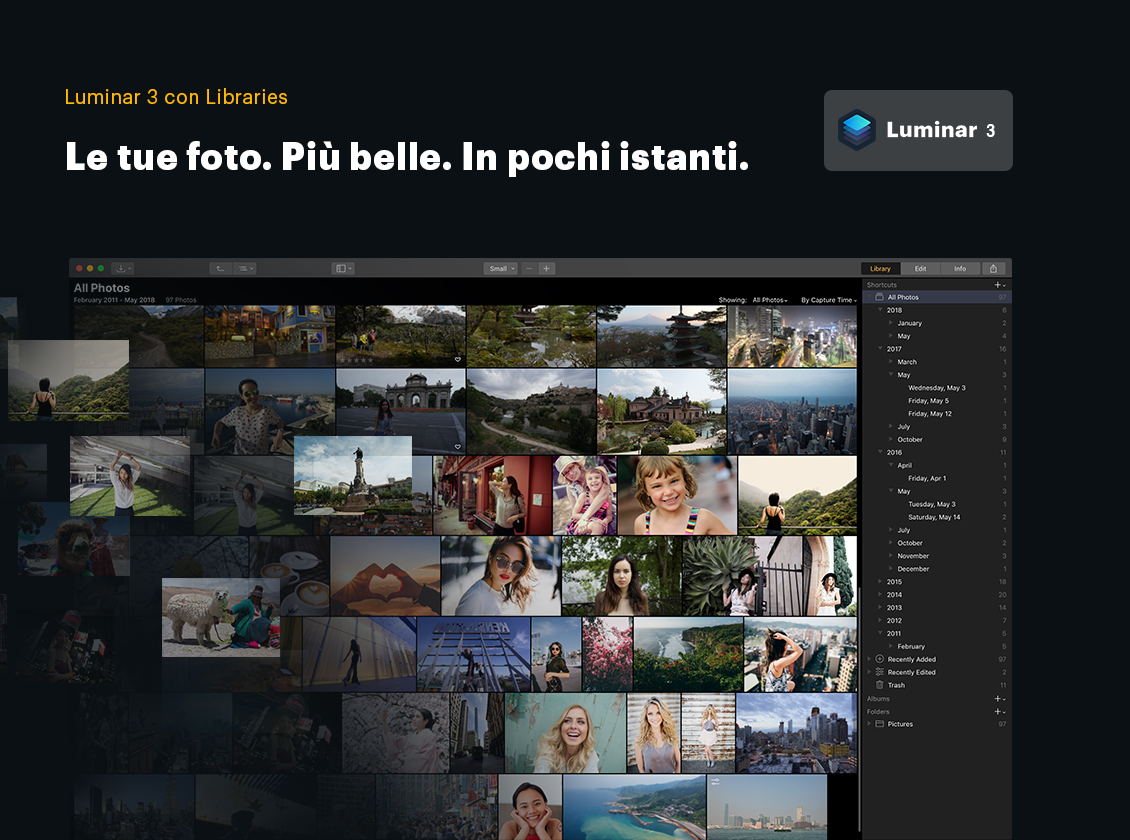
Task: Click the share/export icon in toolbar
Action: tap(993, 268)
